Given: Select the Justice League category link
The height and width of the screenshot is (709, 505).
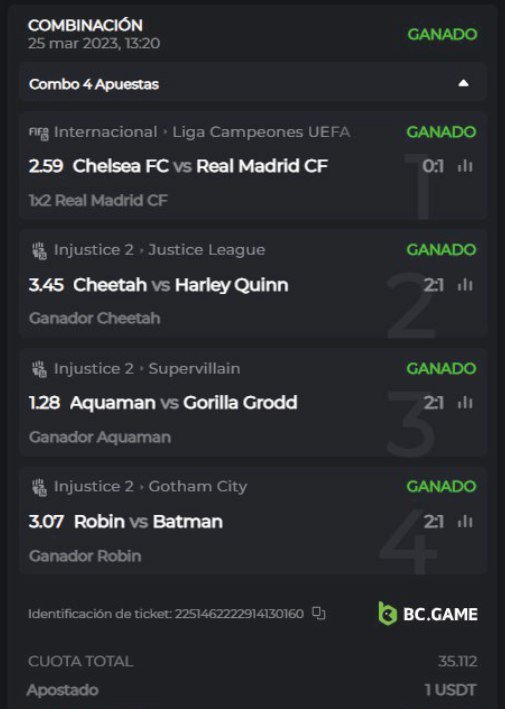Looking at the screenshot, I should [x=207, y=250].
